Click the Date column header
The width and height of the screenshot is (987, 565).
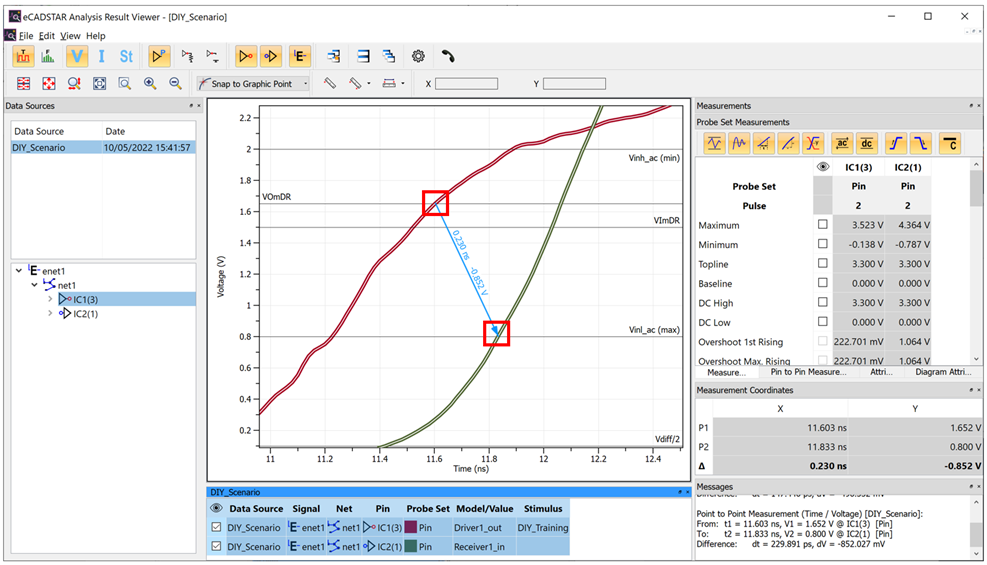click(x=149, y=131)
